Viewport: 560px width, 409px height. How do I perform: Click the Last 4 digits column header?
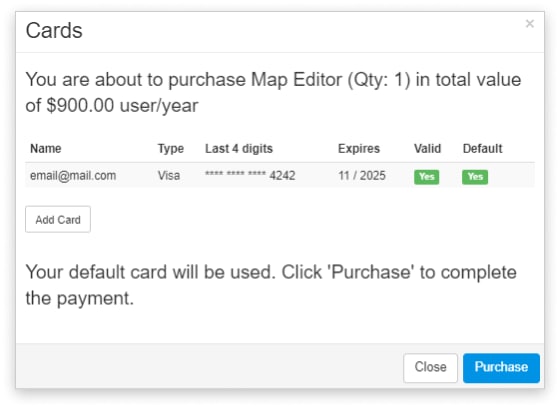pyautogui.click(x=239, y=149)
